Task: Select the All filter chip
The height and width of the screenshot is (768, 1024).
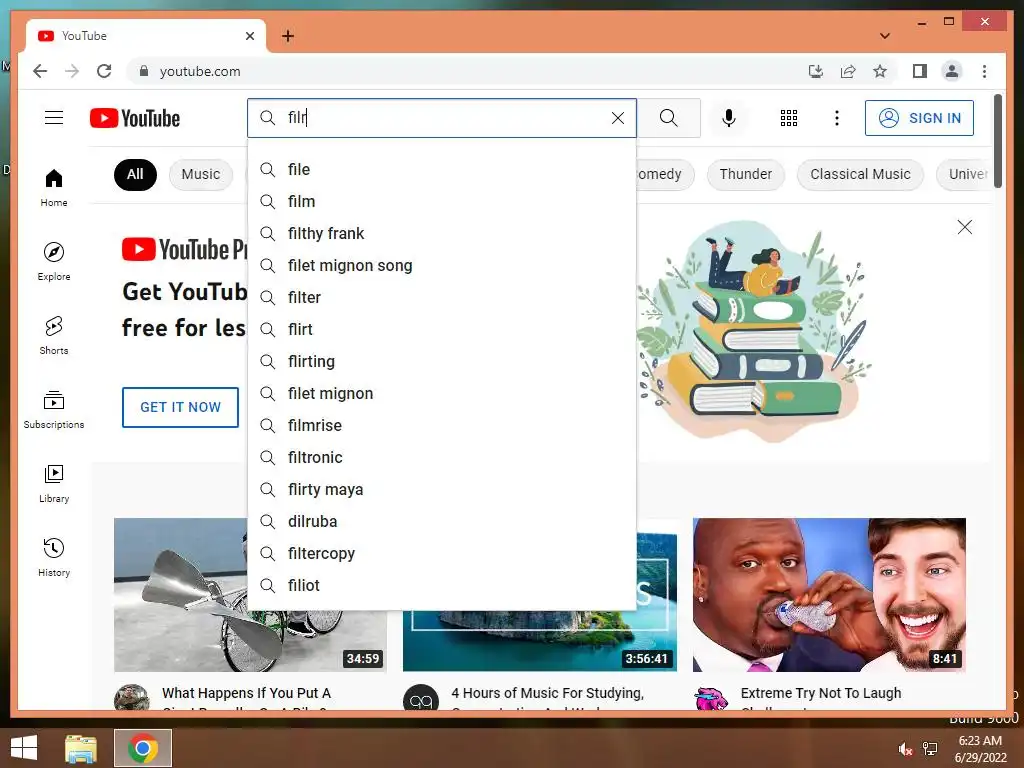Action: pos(135,174)
